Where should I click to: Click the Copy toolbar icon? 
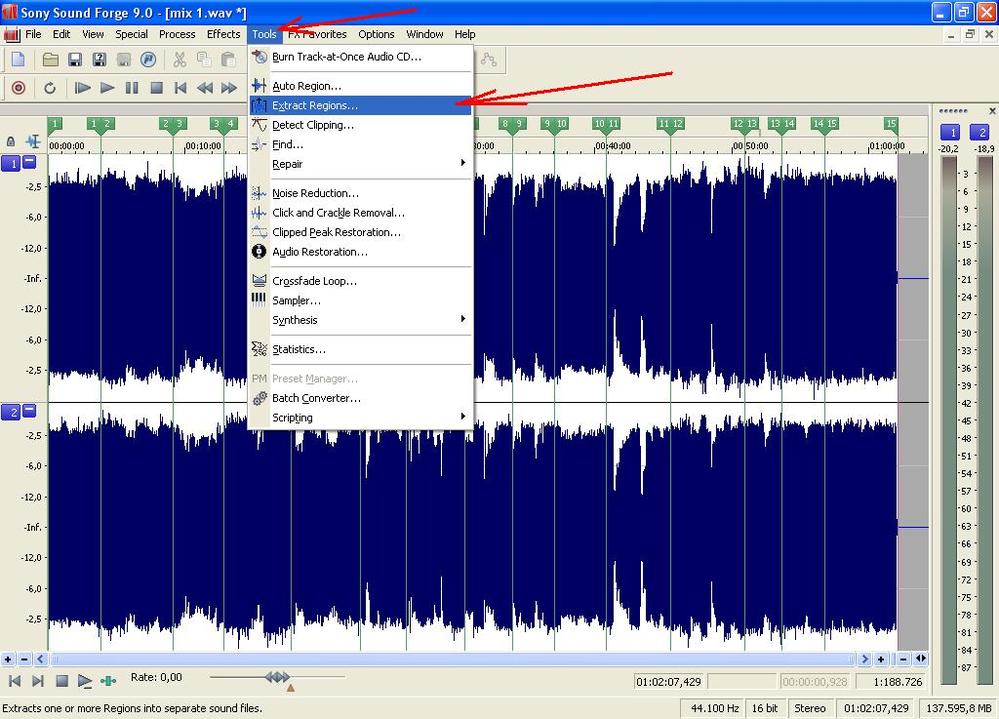pyautogui.click(x=204, y=59)
